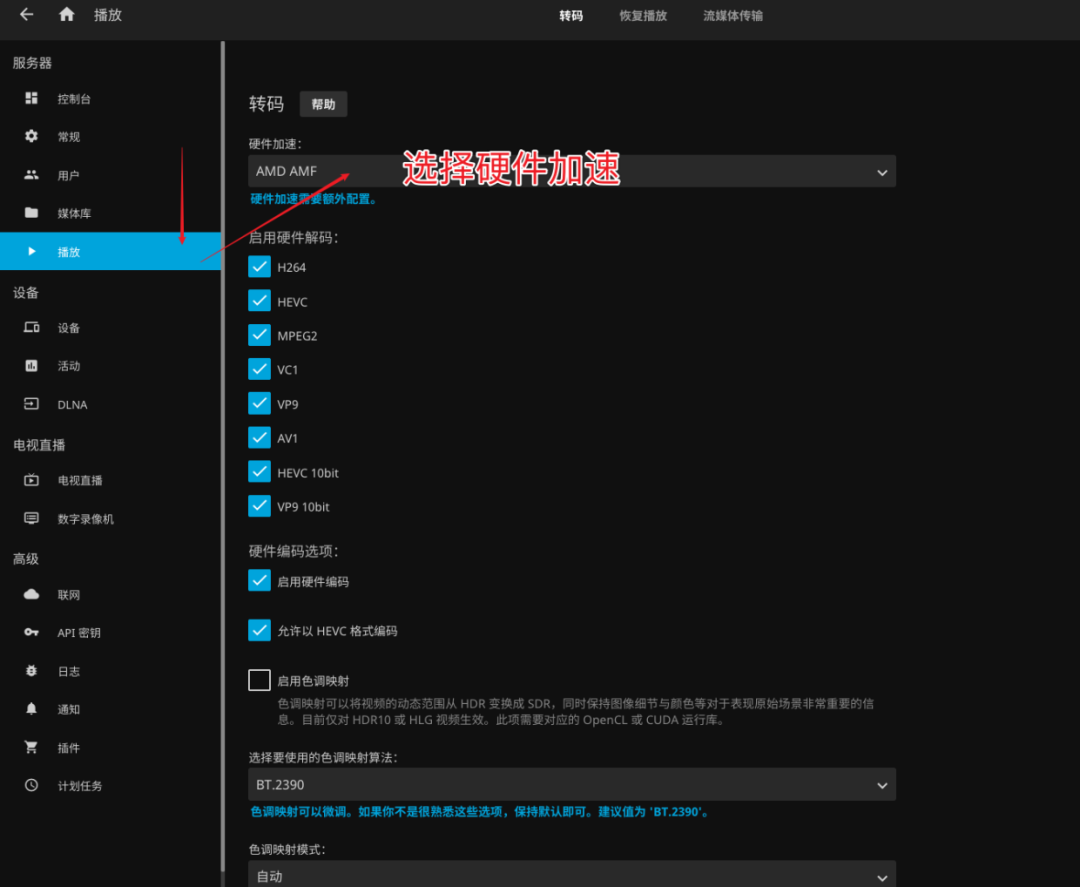1080x887 pixels.
Task: Open the API 密钥 page label
Action: tap(79, 633)
